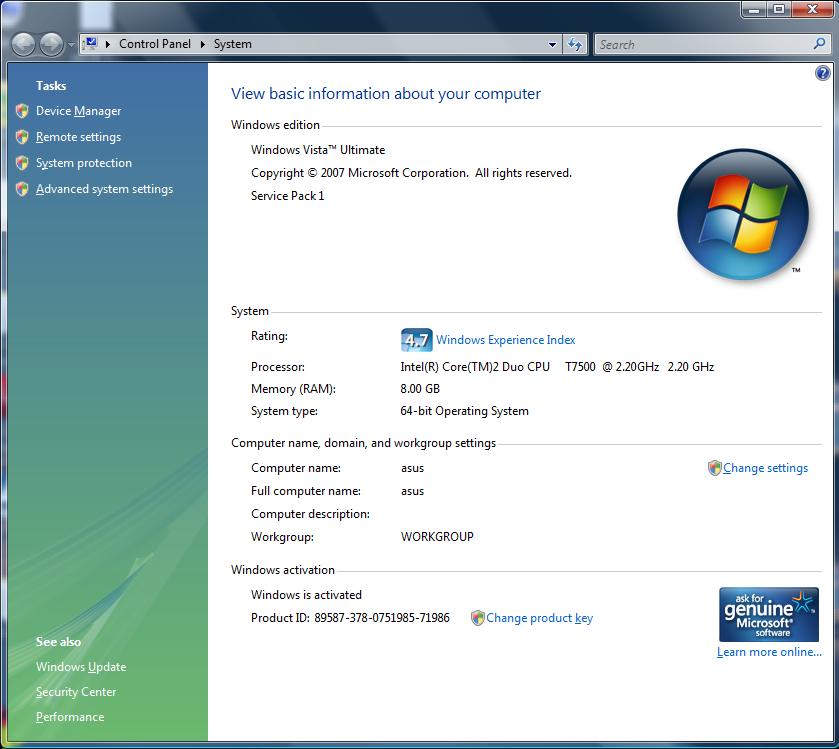
Task: Click the Refresh button beside address bar
Action: 575,44
